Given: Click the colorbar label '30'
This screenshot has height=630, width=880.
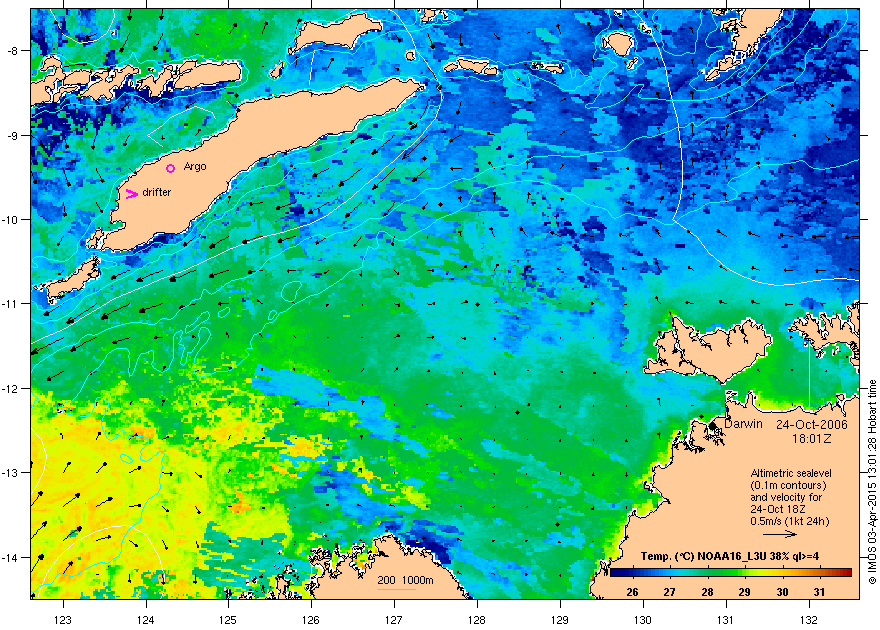Looking at the screenshot, I should point(782,592).
